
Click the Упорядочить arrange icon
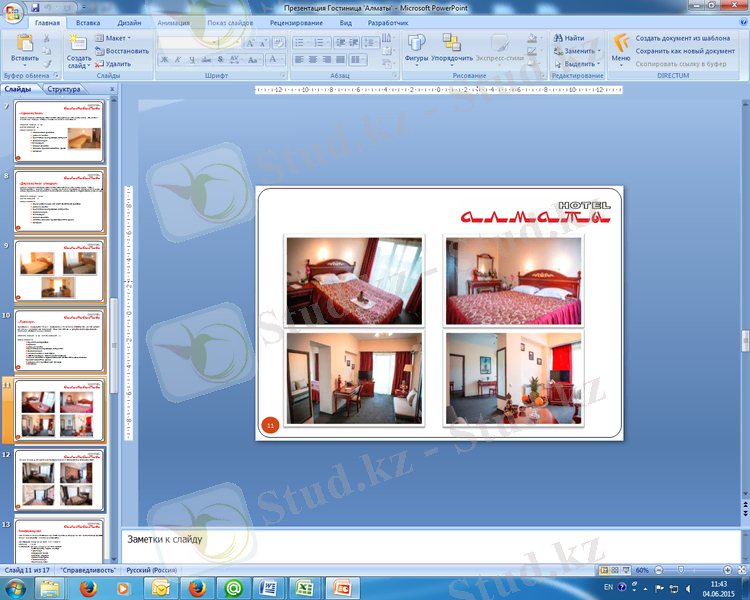[x=451, y=43]
